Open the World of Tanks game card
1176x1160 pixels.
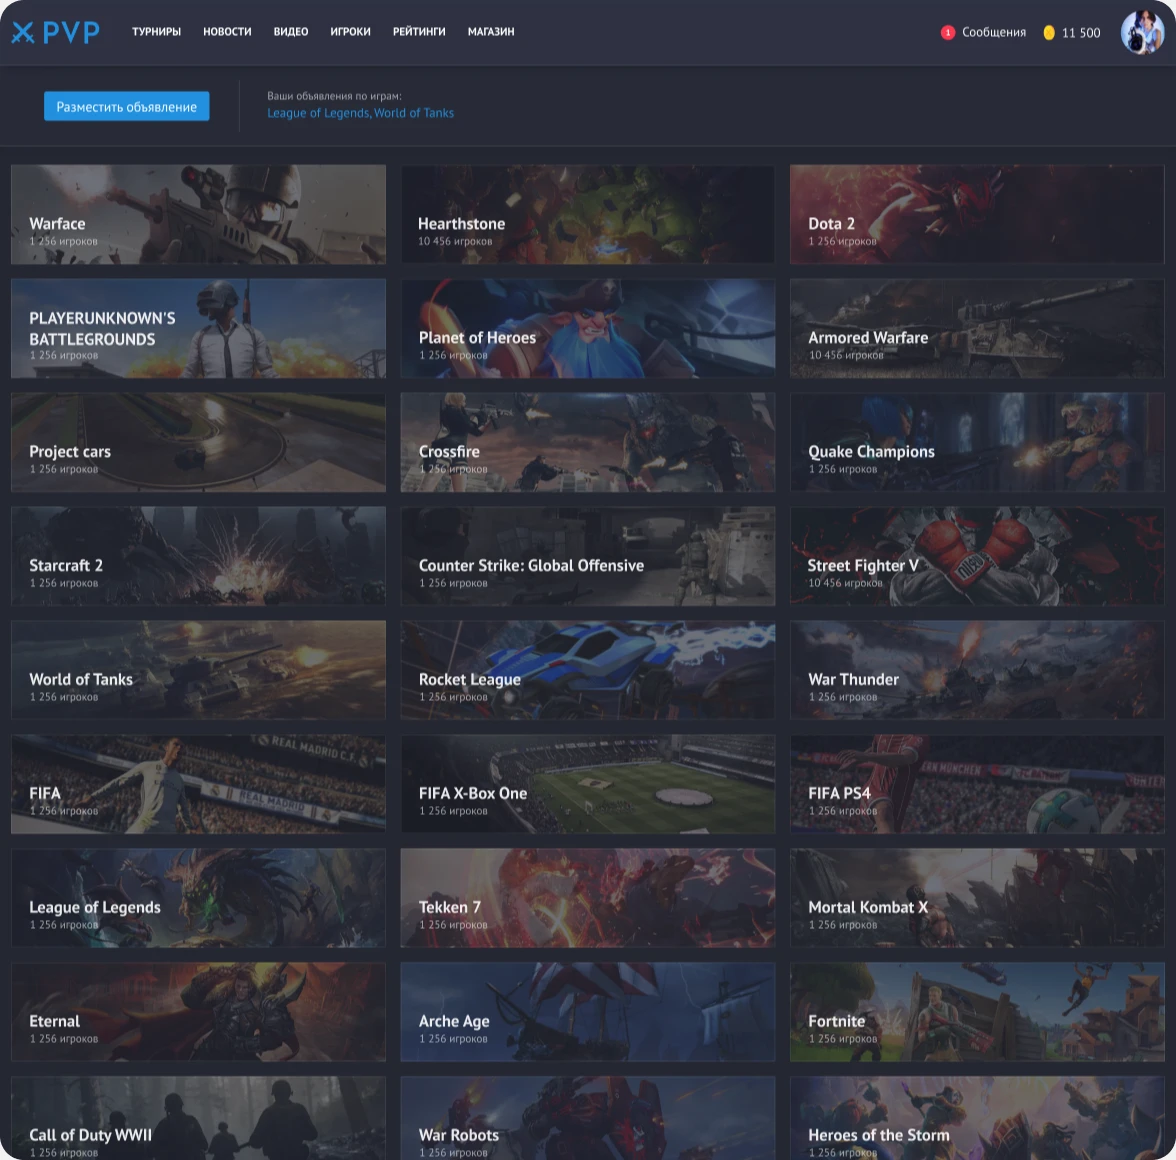tap(199, 670)
